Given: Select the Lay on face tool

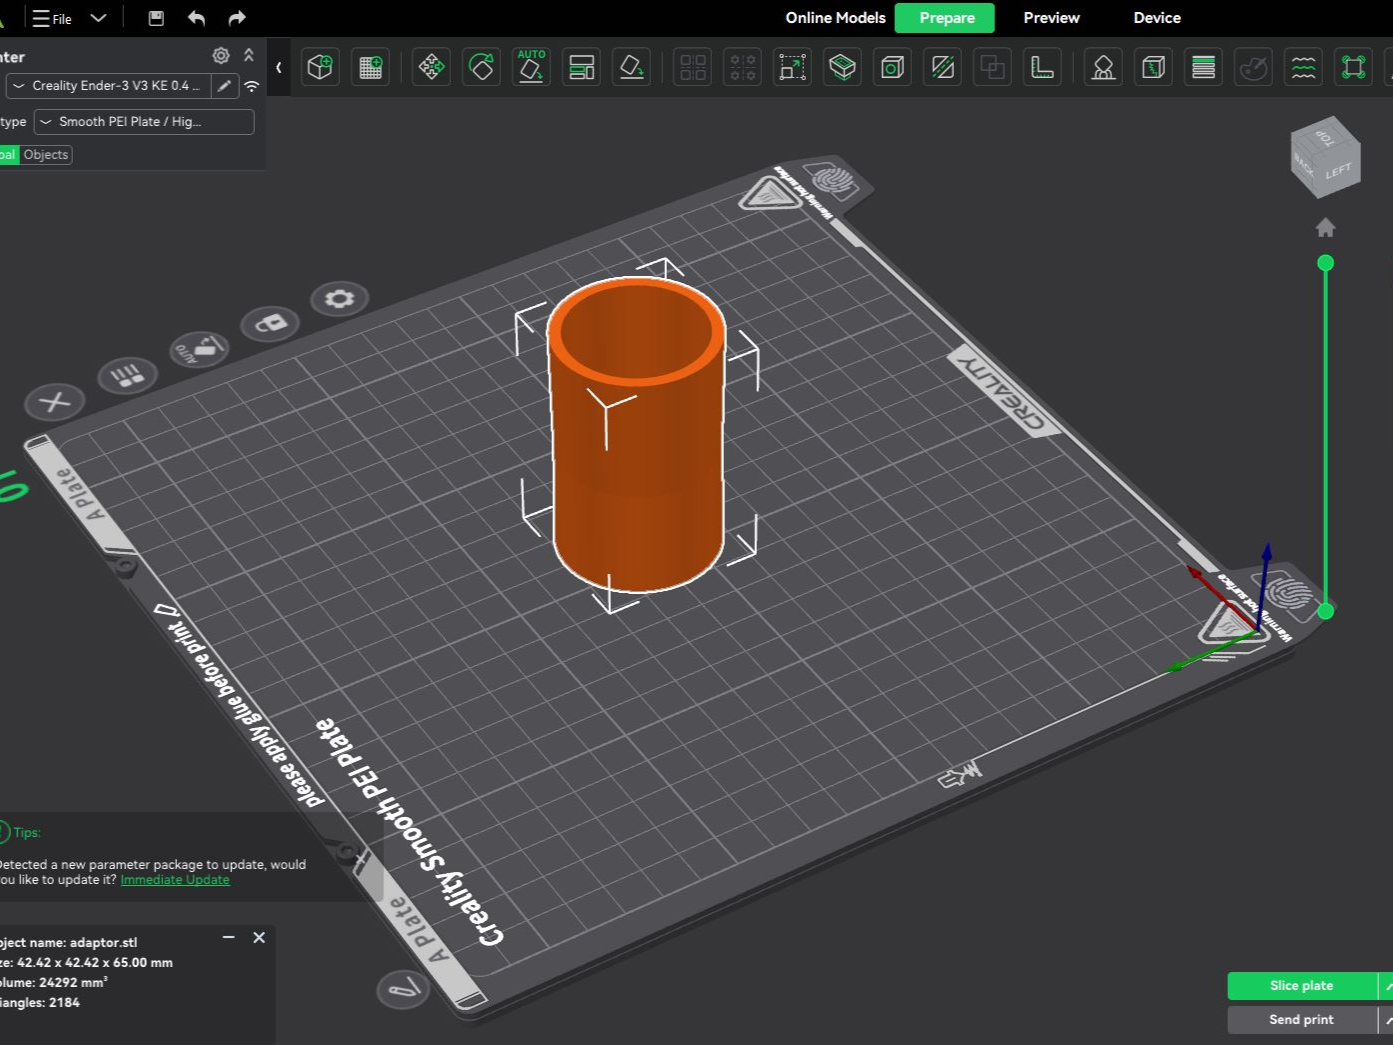Looking at the screenshot, I should click(x=631, y=67).
